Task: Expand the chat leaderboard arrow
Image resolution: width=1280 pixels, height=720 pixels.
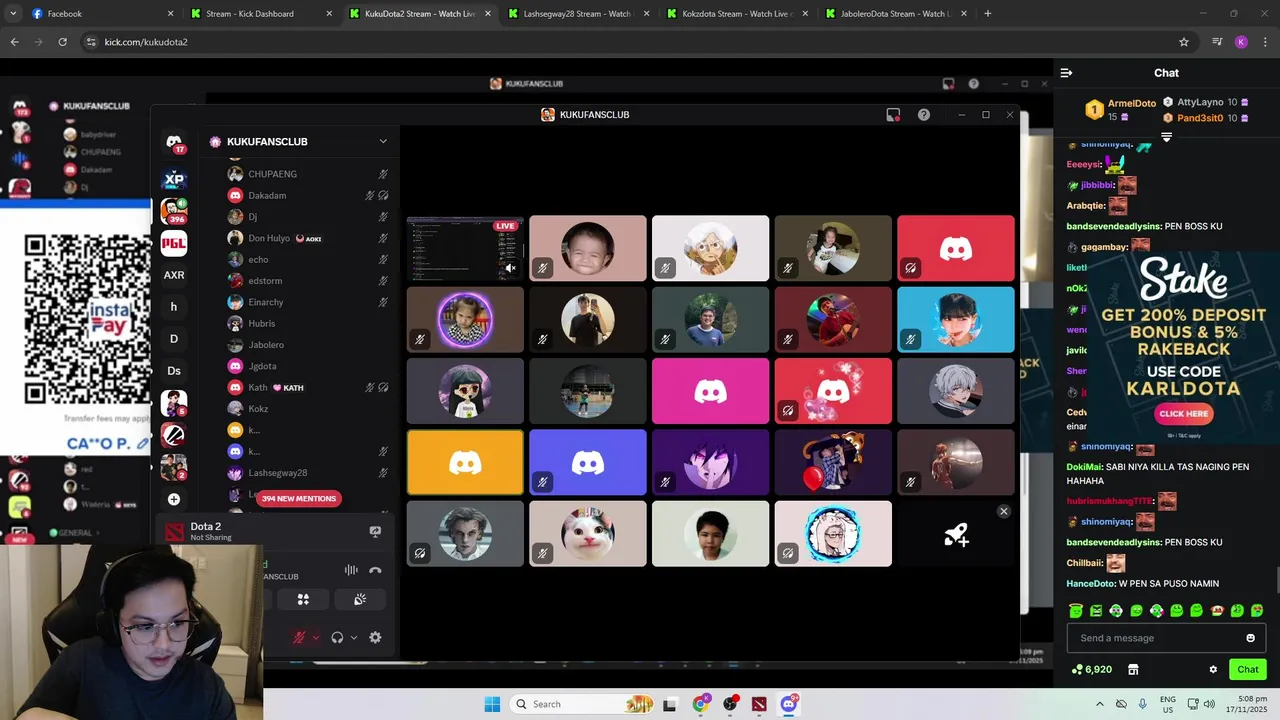Action: click(x=1166, y=137)
